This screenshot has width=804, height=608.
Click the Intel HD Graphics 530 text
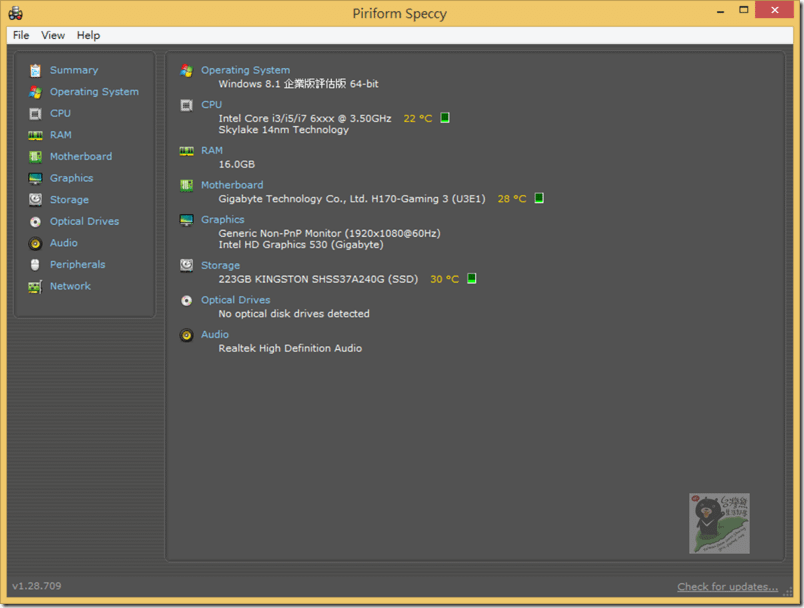[301, 245]
